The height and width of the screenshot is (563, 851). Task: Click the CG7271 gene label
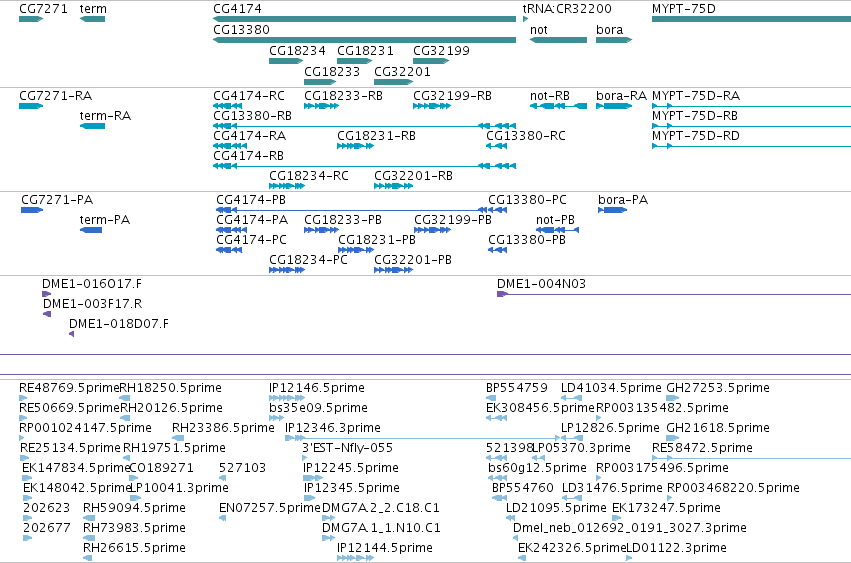(x=43, y=9)
